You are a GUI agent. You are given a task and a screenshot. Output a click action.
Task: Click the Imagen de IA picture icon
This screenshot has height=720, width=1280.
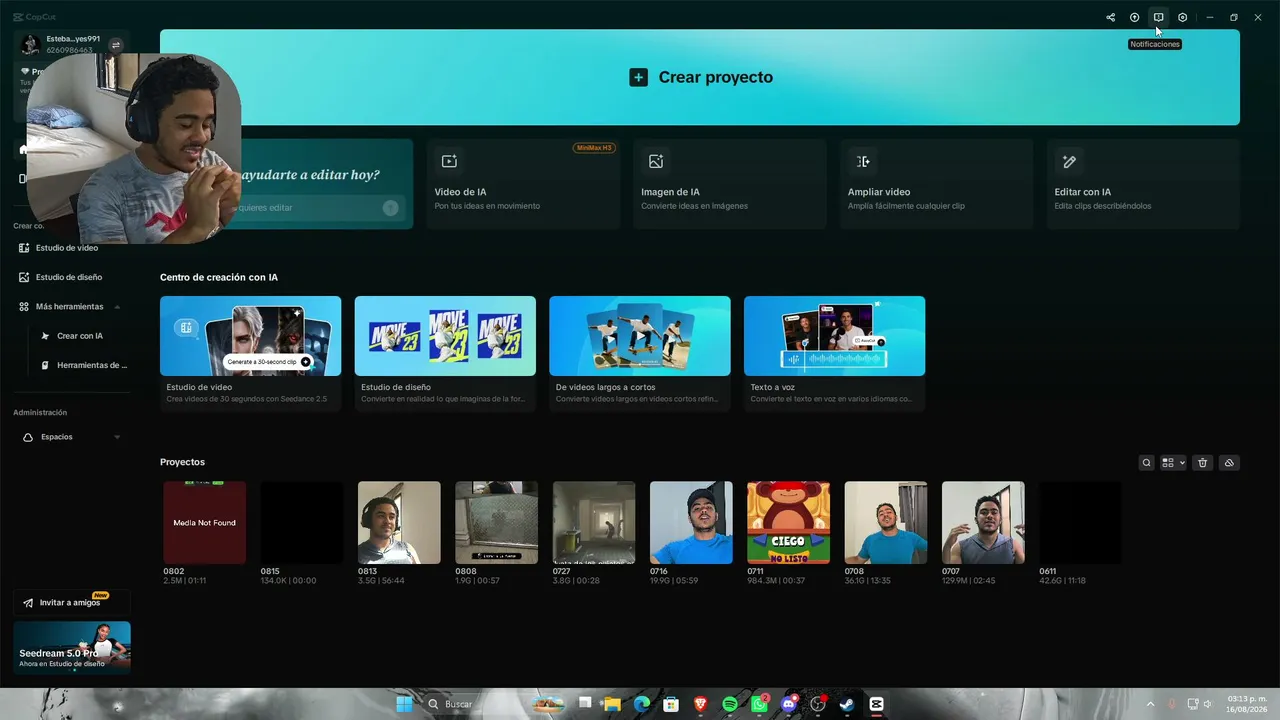(656, 161)
